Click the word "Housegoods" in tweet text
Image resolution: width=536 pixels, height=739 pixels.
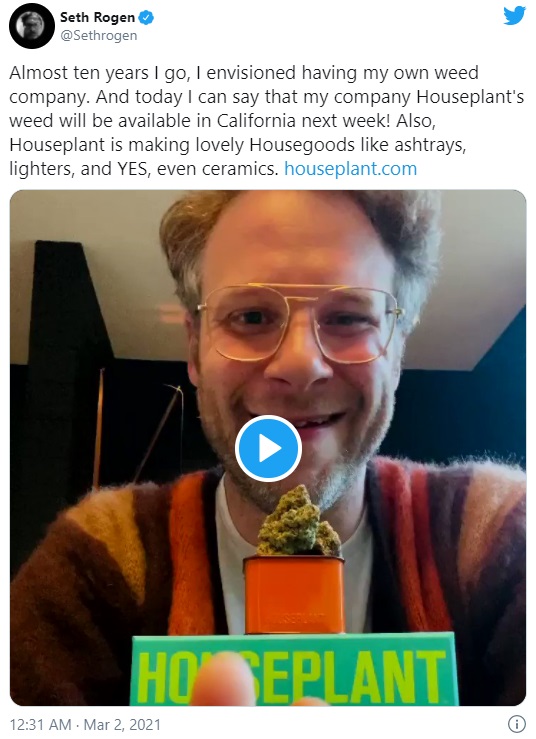(302, 145)
